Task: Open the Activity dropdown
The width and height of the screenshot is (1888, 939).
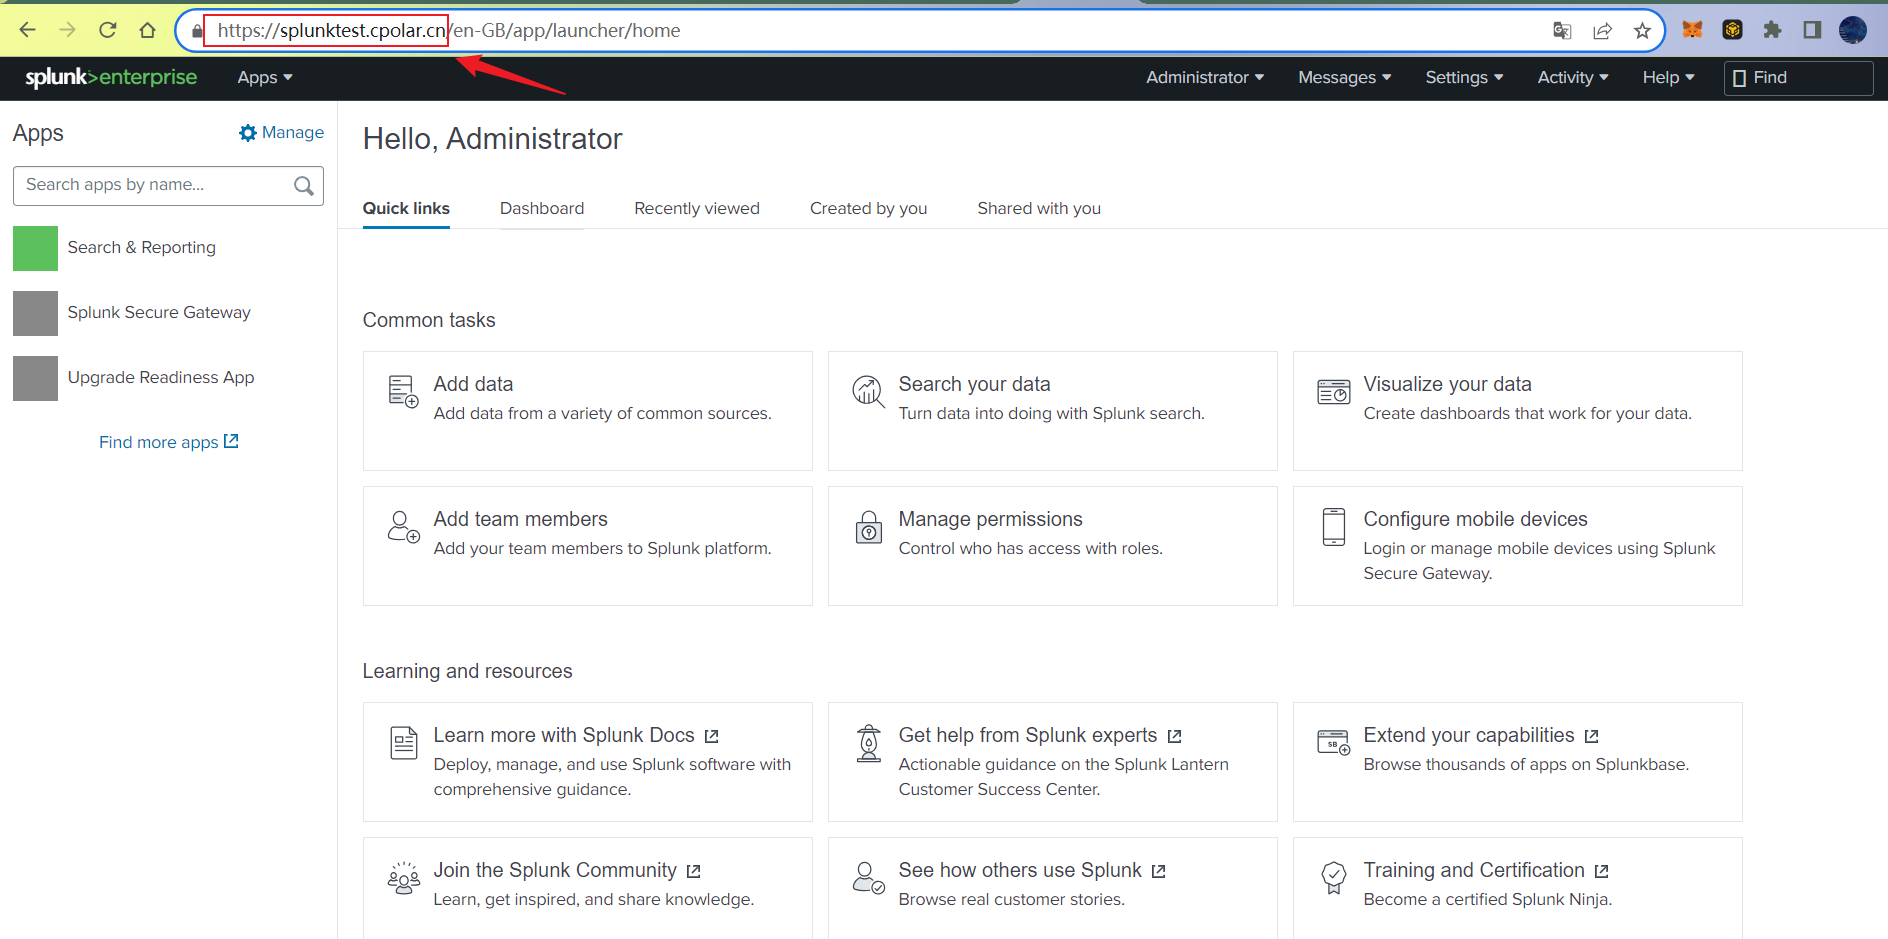Action: coord(1573,78)
